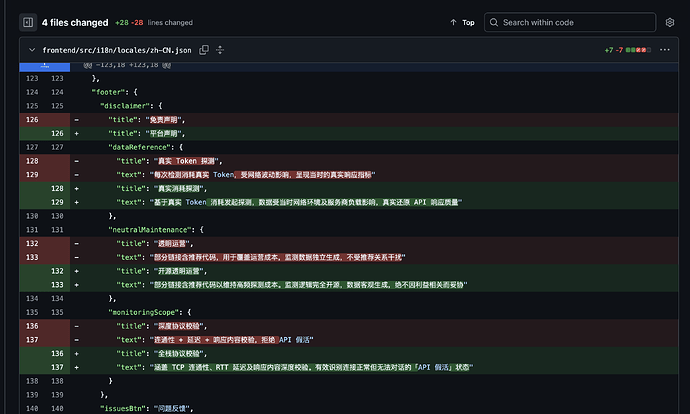Click the file path frontend/src/i18n/locales/zh-CN.json
Image resolution: width=690 pixels, height=414 pixels.
117,50
